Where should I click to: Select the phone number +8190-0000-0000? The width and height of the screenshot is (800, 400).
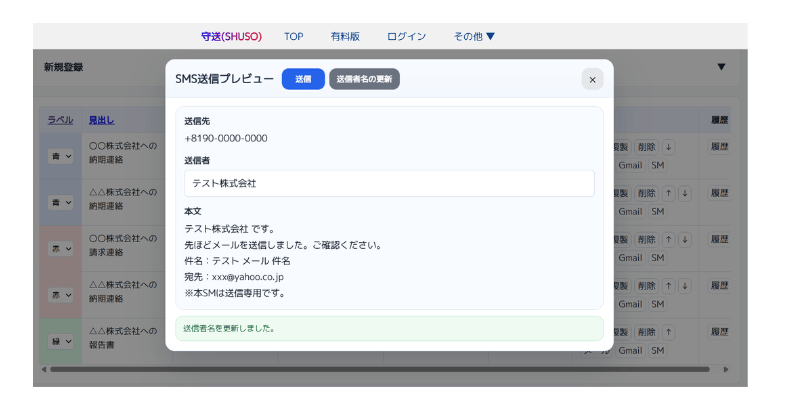pyautogui.click(x=226, y=138)
